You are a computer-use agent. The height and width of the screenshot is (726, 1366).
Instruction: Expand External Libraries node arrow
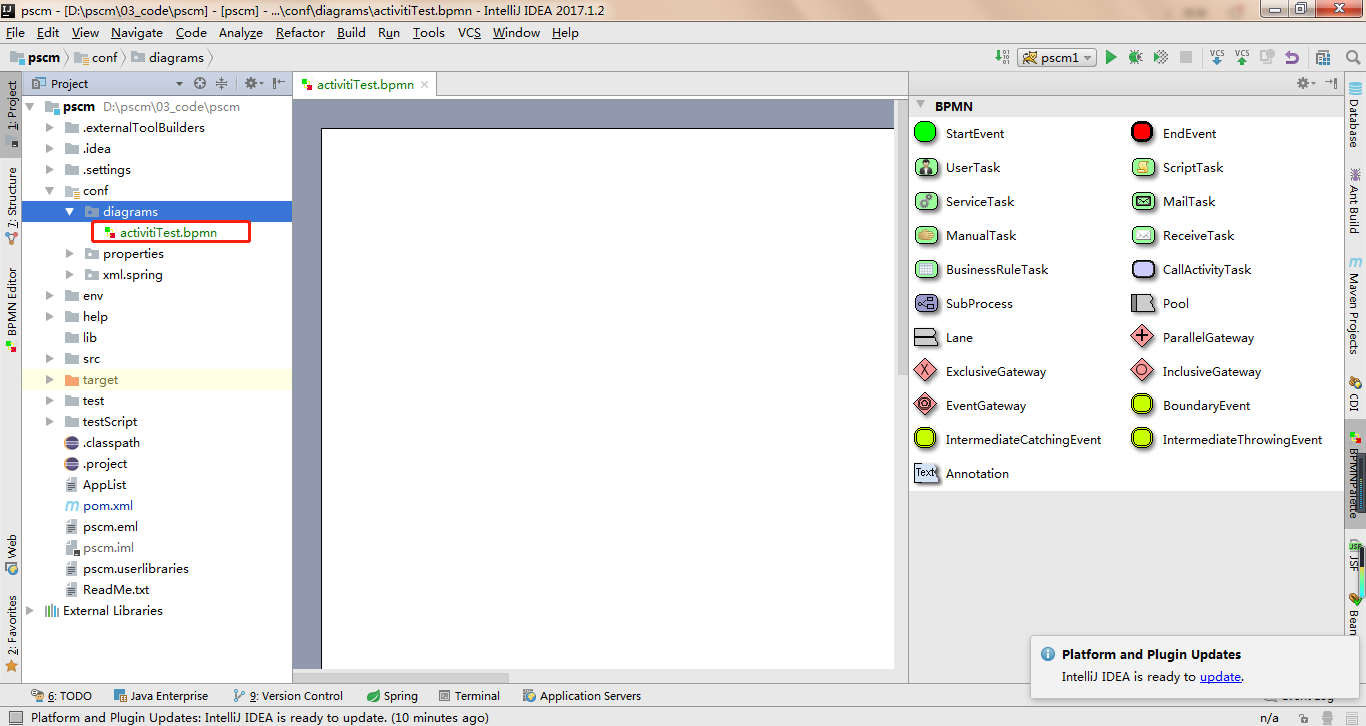tap(30, 610)
